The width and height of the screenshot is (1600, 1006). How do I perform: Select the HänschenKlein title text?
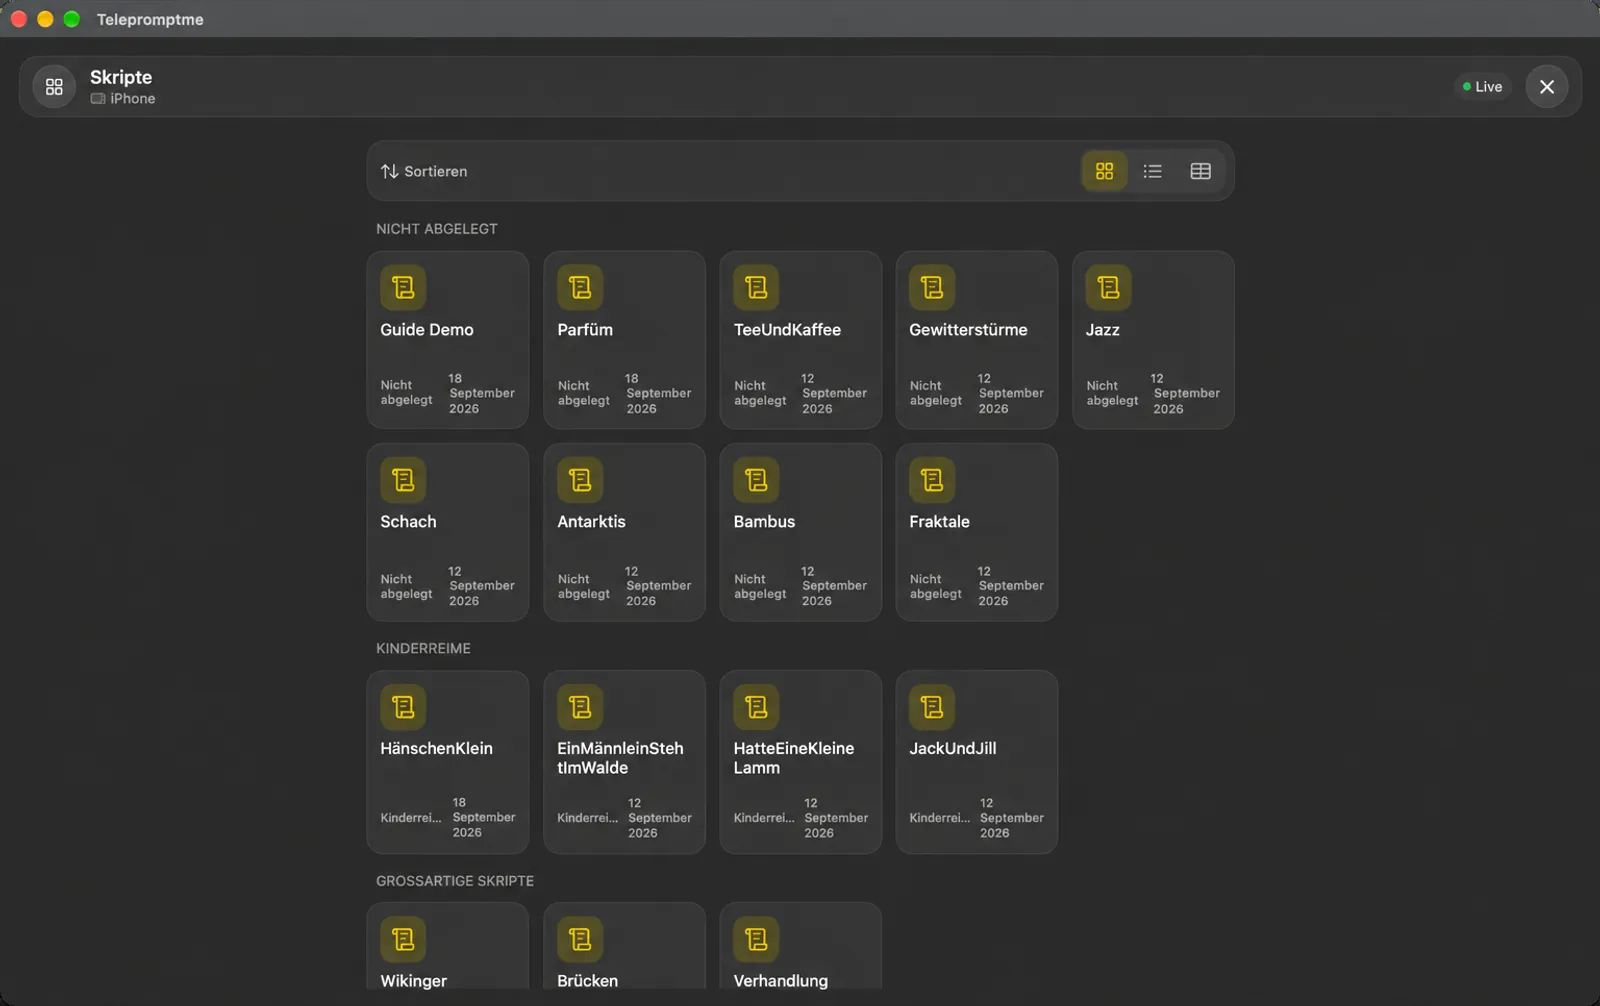436,749
